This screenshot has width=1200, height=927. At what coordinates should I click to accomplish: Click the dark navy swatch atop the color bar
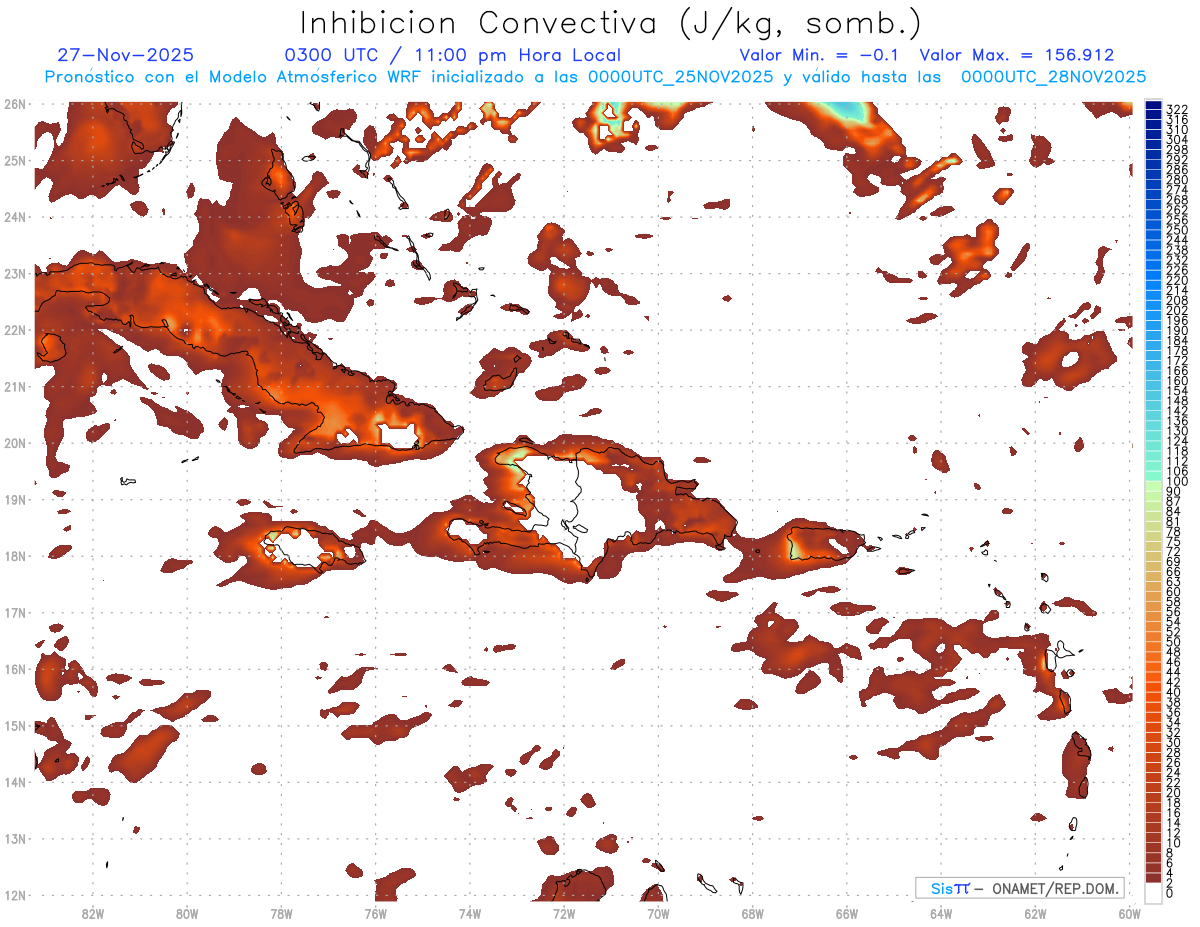[1153, 106]
